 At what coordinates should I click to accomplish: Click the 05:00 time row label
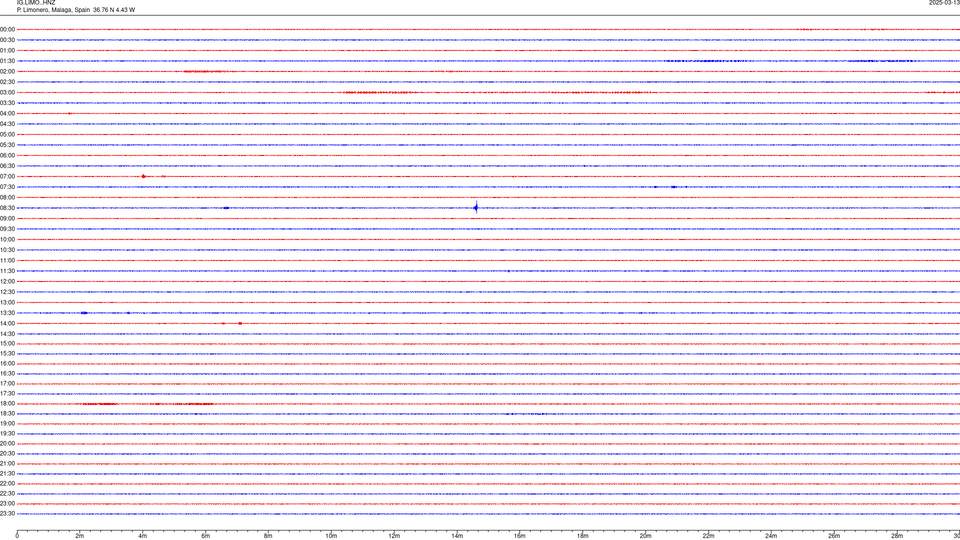(x=7, y=135)
